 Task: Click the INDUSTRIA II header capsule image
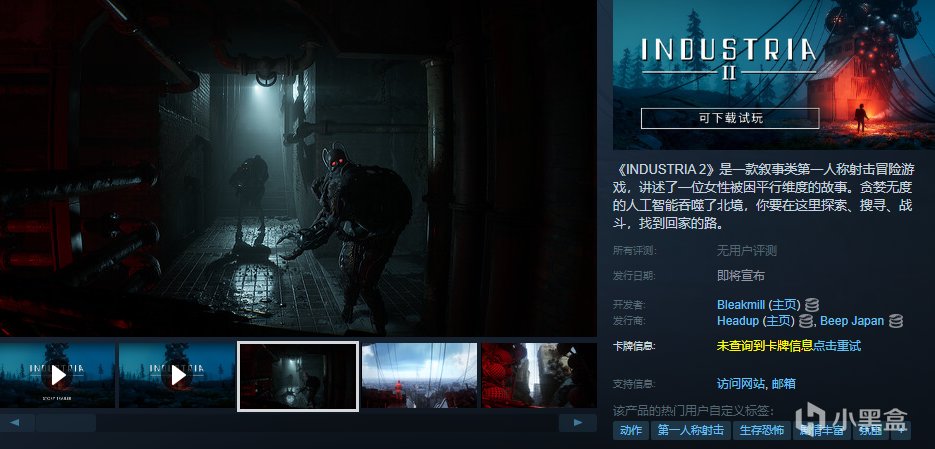tap(774, 75)
